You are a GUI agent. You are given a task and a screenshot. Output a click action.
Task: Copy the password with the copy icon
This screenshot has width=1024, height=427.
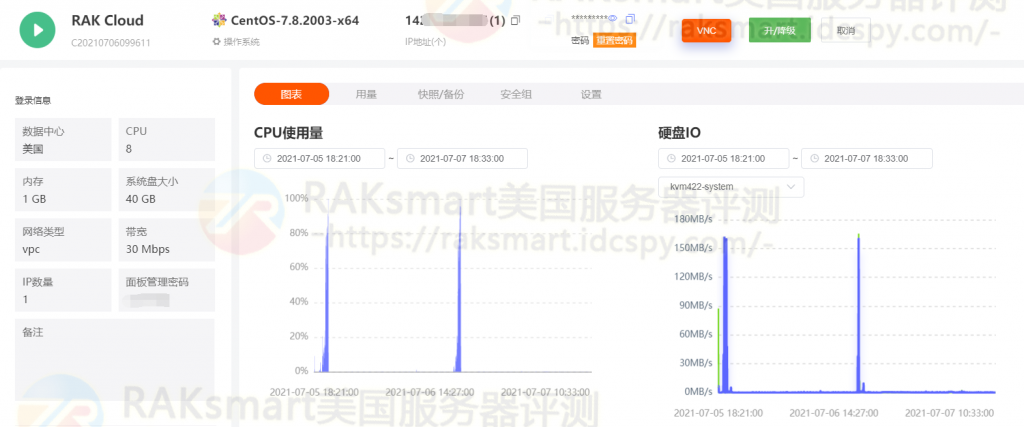(x=630, y=19)
